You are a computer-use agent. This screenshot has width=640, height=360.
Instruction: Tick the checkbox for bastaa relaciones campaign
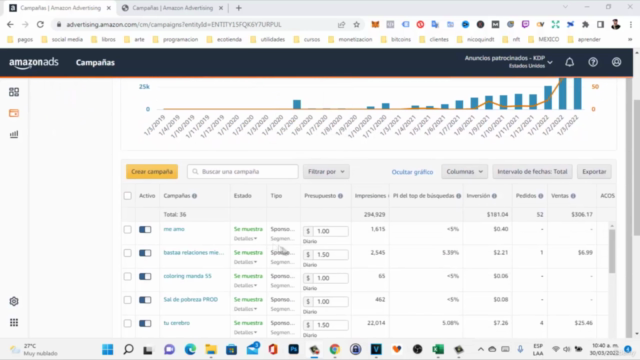[128, 253]
